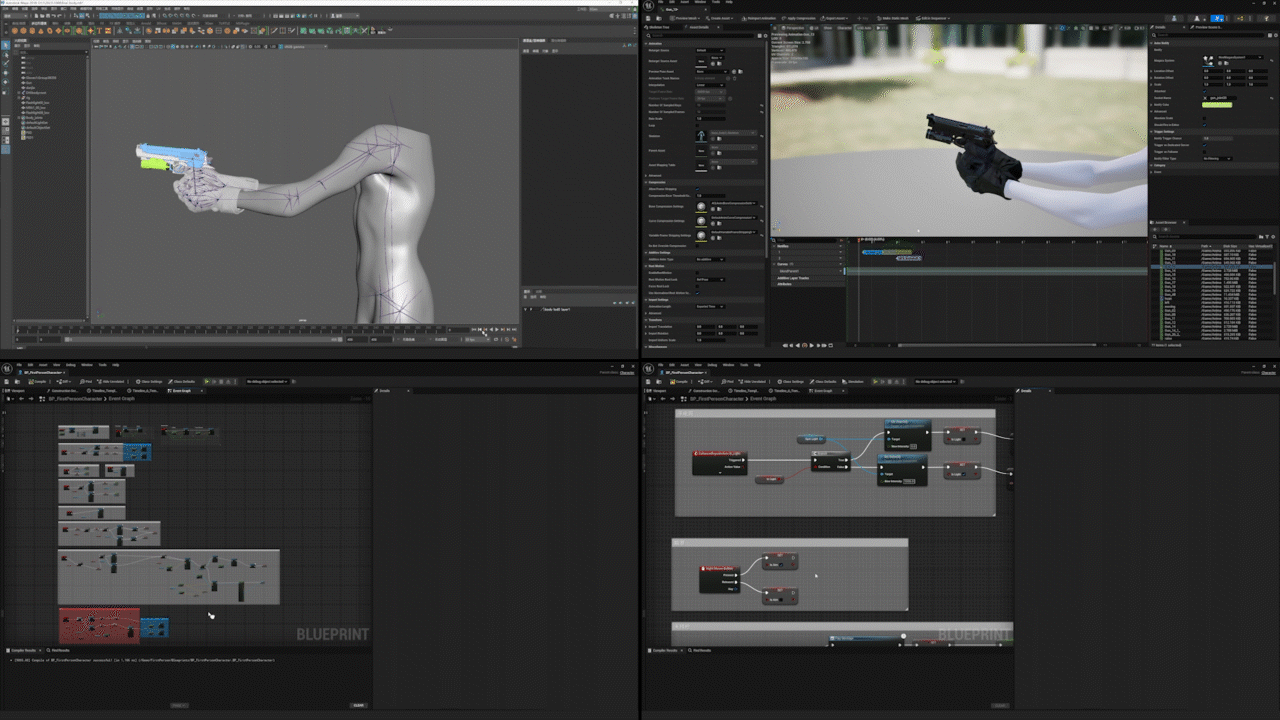Screen dimensions: 1280x720
Task: Open the Niagara System asset dropdown
Action: [1240, 57]
